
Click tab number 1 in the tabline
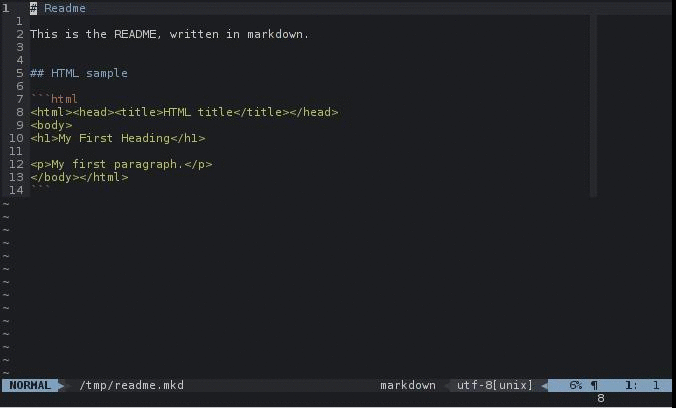coord(6,8)
